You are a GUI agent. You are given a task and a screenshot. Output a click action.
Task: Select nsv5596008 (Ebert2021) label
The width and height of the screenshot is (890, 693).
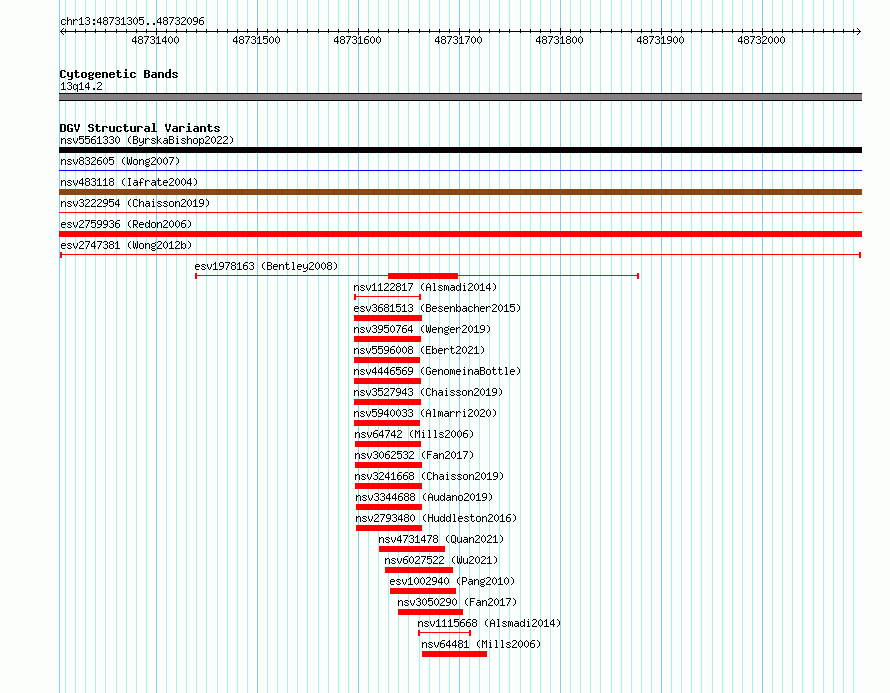419,350
